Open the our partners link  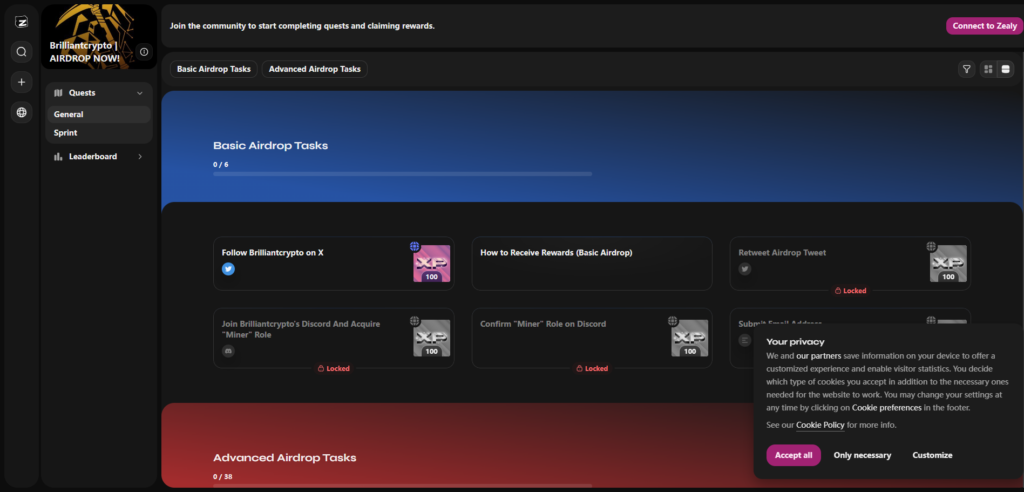click(x=818, y=356)
